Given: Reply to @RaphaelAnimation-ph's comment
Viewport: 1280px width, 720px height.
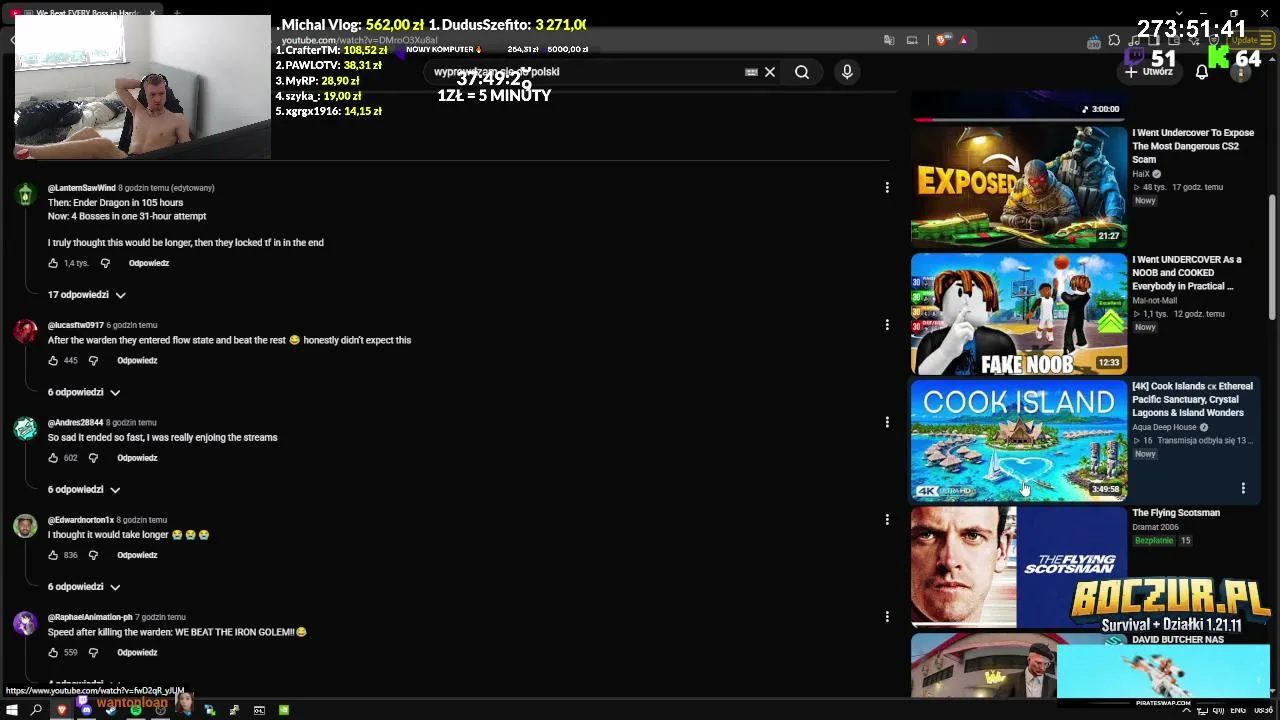Looking at the screenshot, I should coord(137,652).
